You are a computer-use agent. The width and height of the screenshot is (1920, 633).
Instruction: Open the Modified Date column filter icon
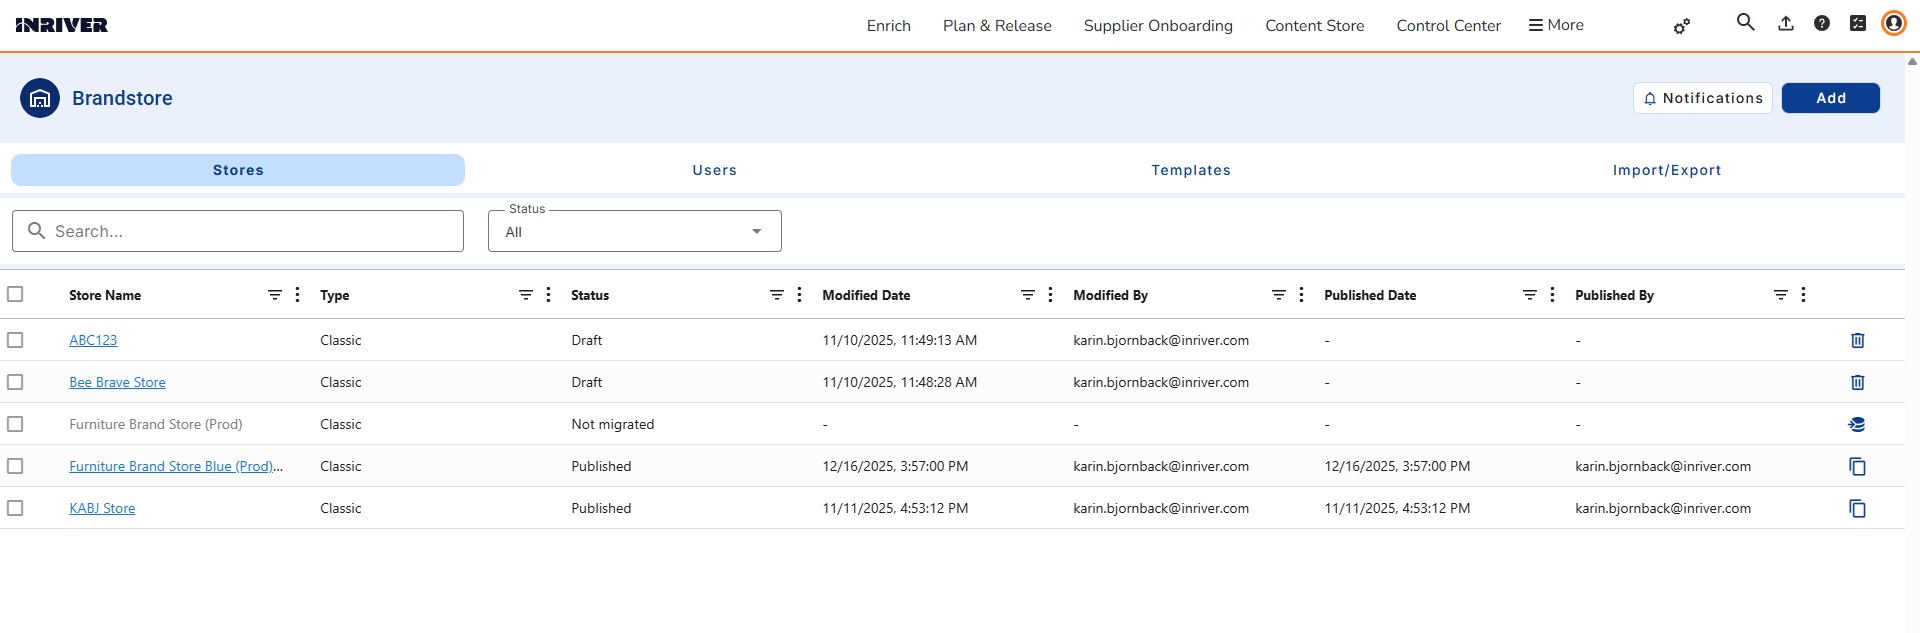pos(1028,295)
